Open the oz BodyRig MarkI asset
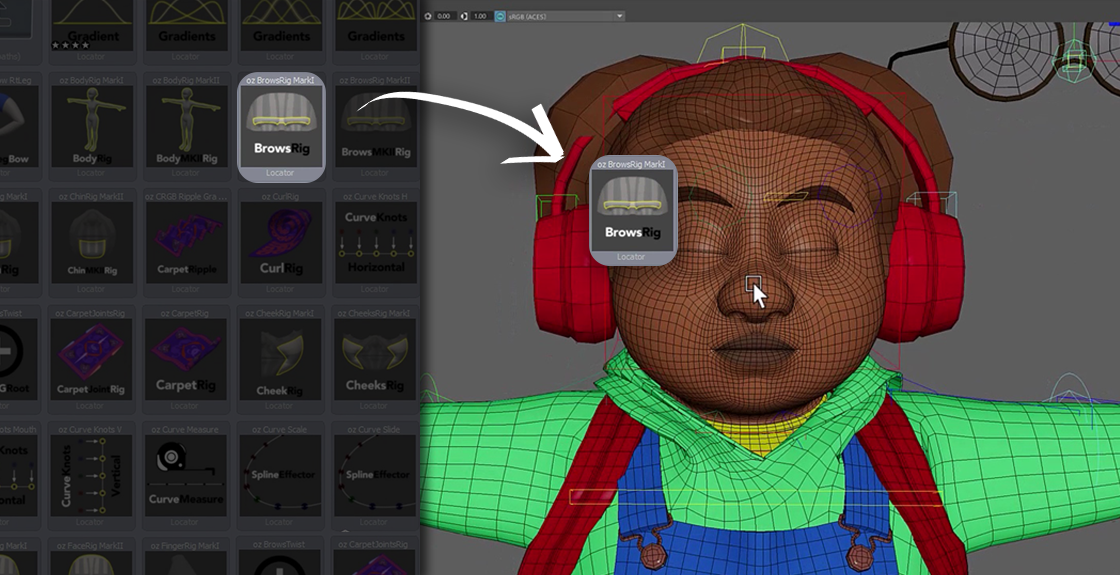Viewport: 1120px width, 575px height. [x=92, y=126]
